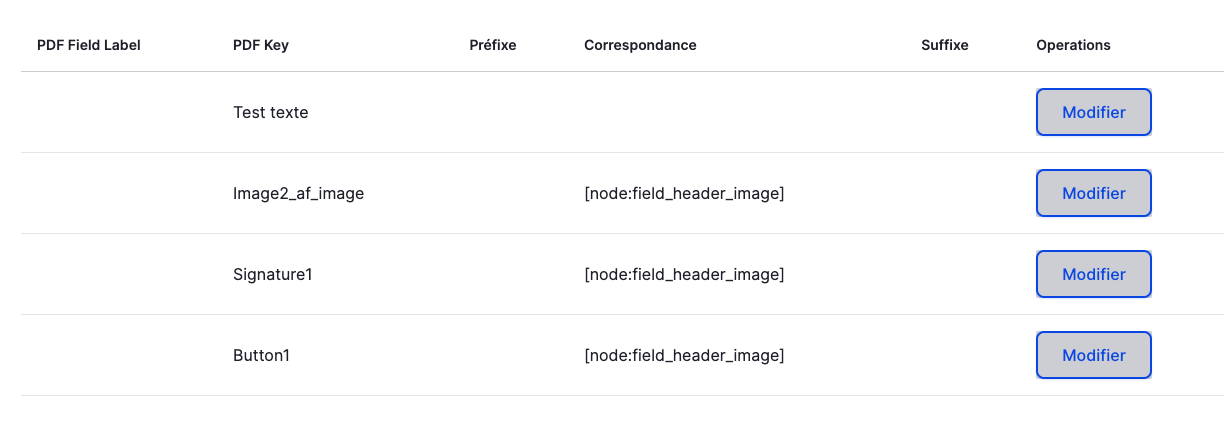Click the Préfixe column header
Viewport: 1224px width, 439px height.
click(493, 45)
